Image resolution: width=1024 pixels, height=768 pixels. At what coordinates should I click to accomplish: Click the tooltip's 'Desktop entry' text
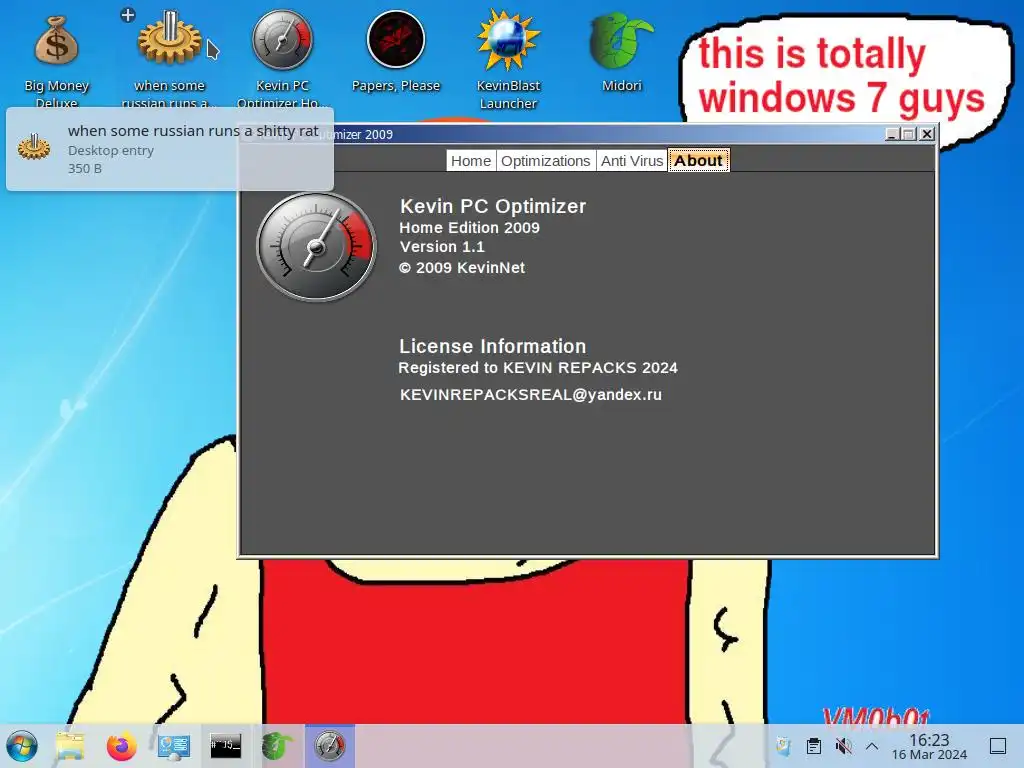pos(111,150)
